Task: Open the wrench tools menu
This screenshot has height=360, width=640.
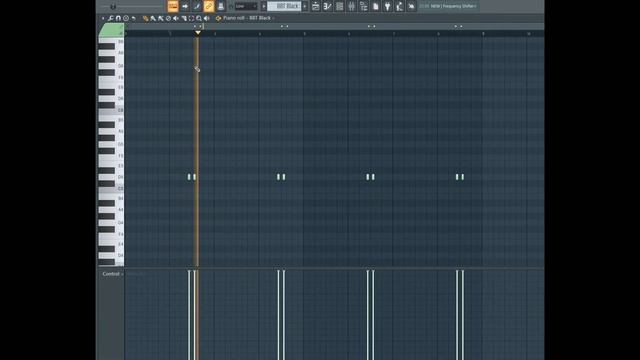Action: click(111, 18)
